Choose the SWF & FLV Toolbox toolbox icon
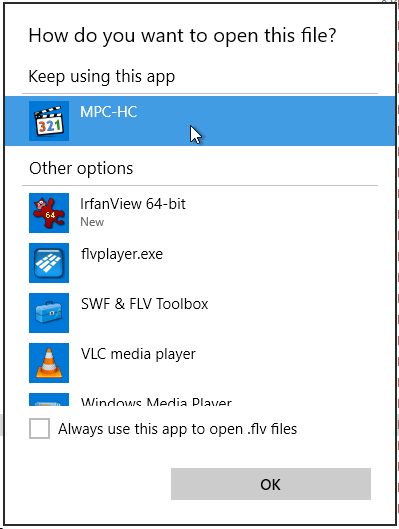 coord(49,313)
